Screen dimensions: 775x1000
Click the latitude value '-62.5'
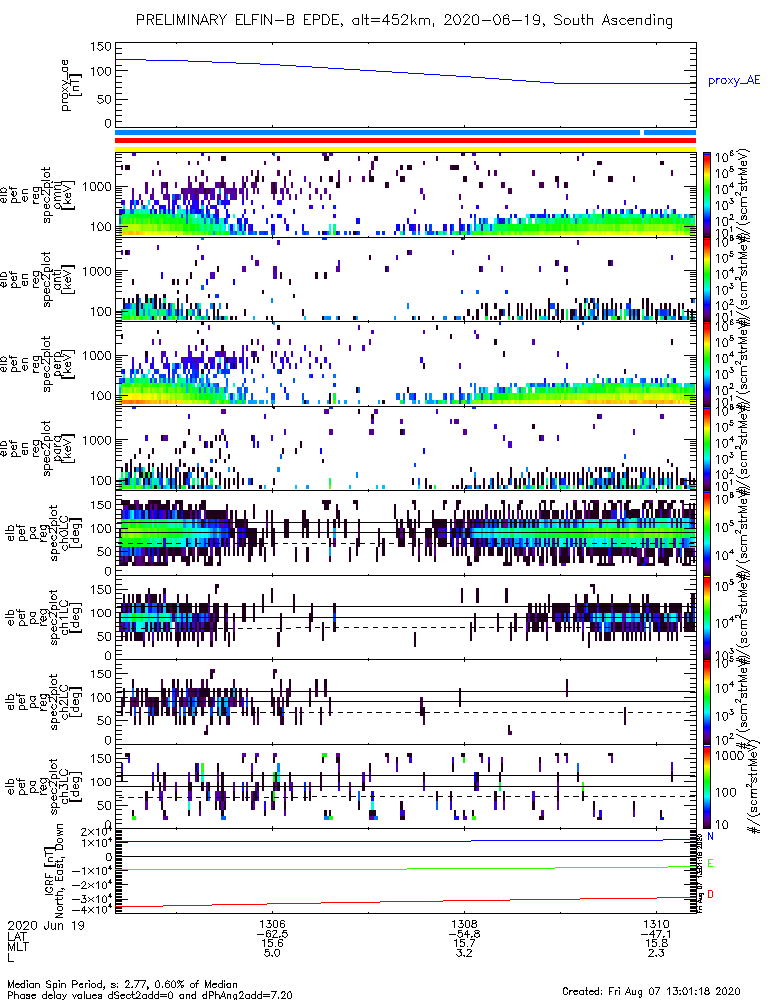click(272, 934)
